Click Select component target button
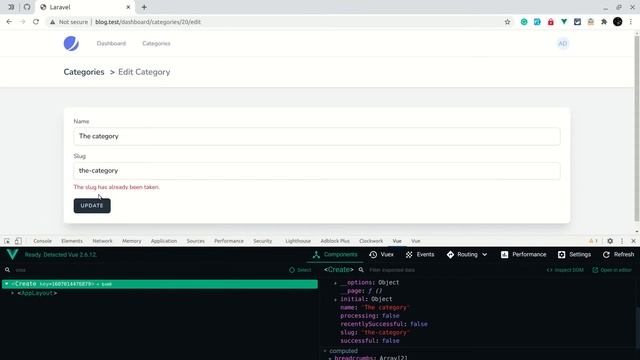Viewport: 640px width, 360px height. (x=300, y=270)
